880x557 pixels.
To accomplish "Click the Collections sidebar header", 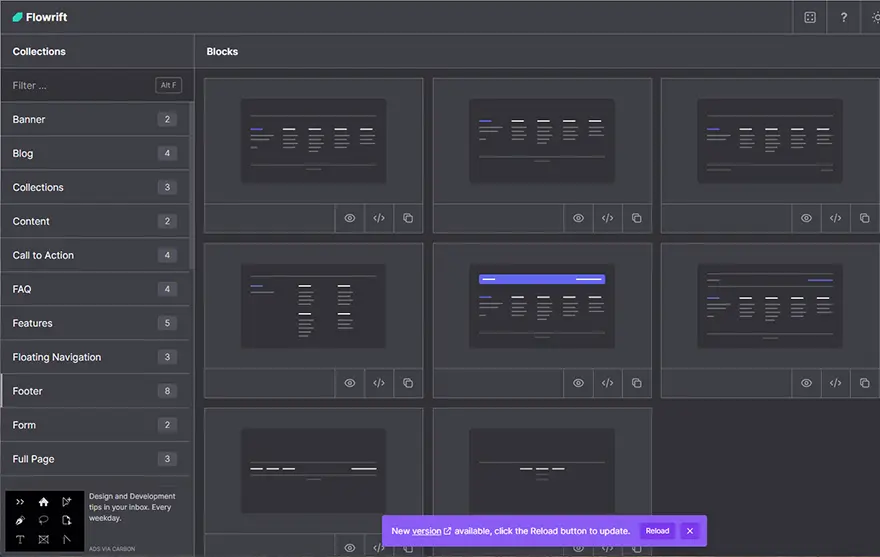I will point(39,52).
